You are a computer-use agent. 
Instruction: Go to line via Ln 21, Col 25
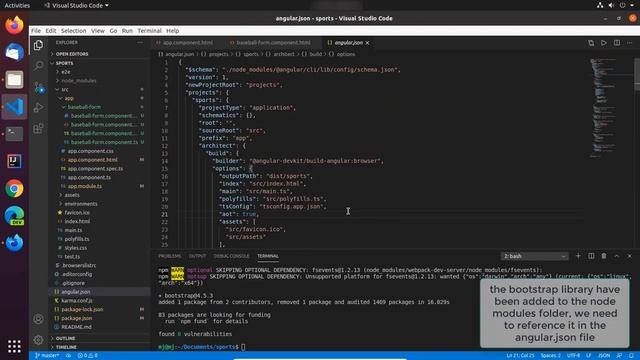[520, 356]
